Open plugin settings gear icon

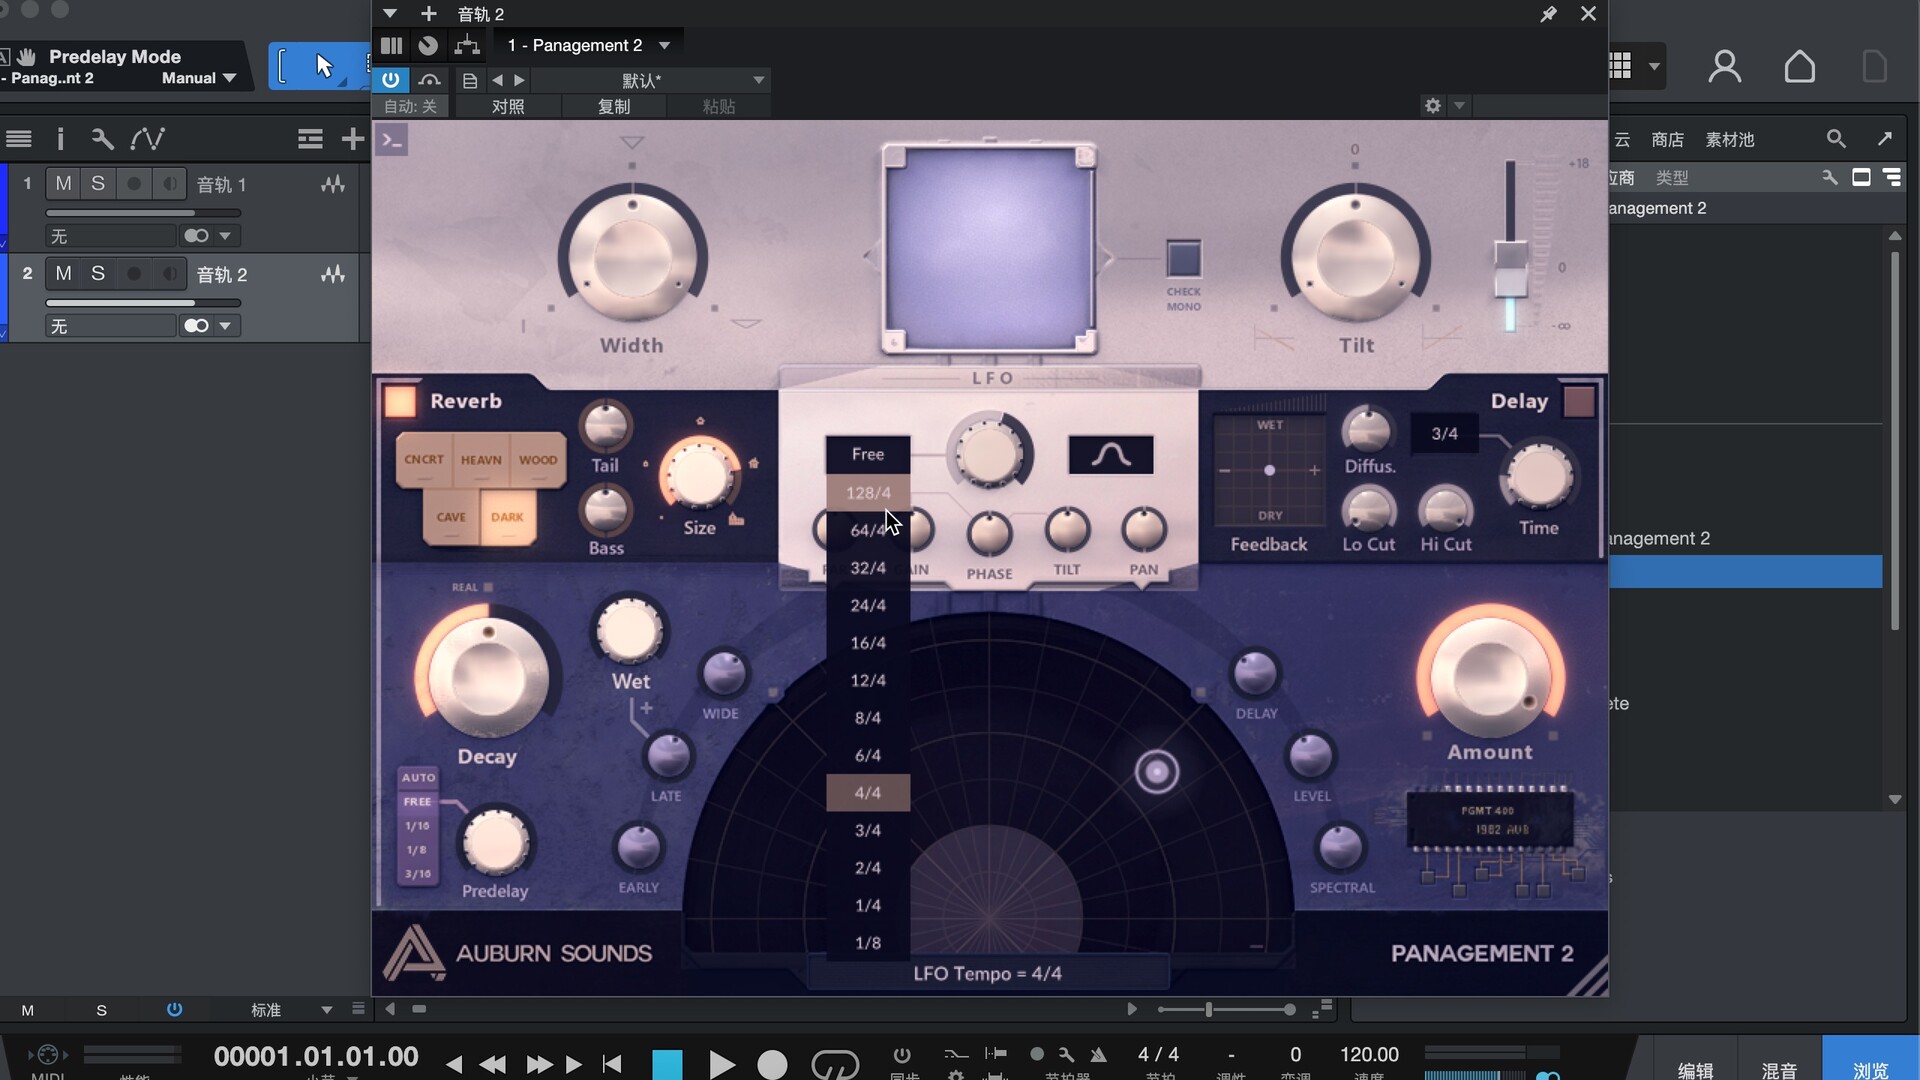pyautogui.click(x=1433, y=106)
